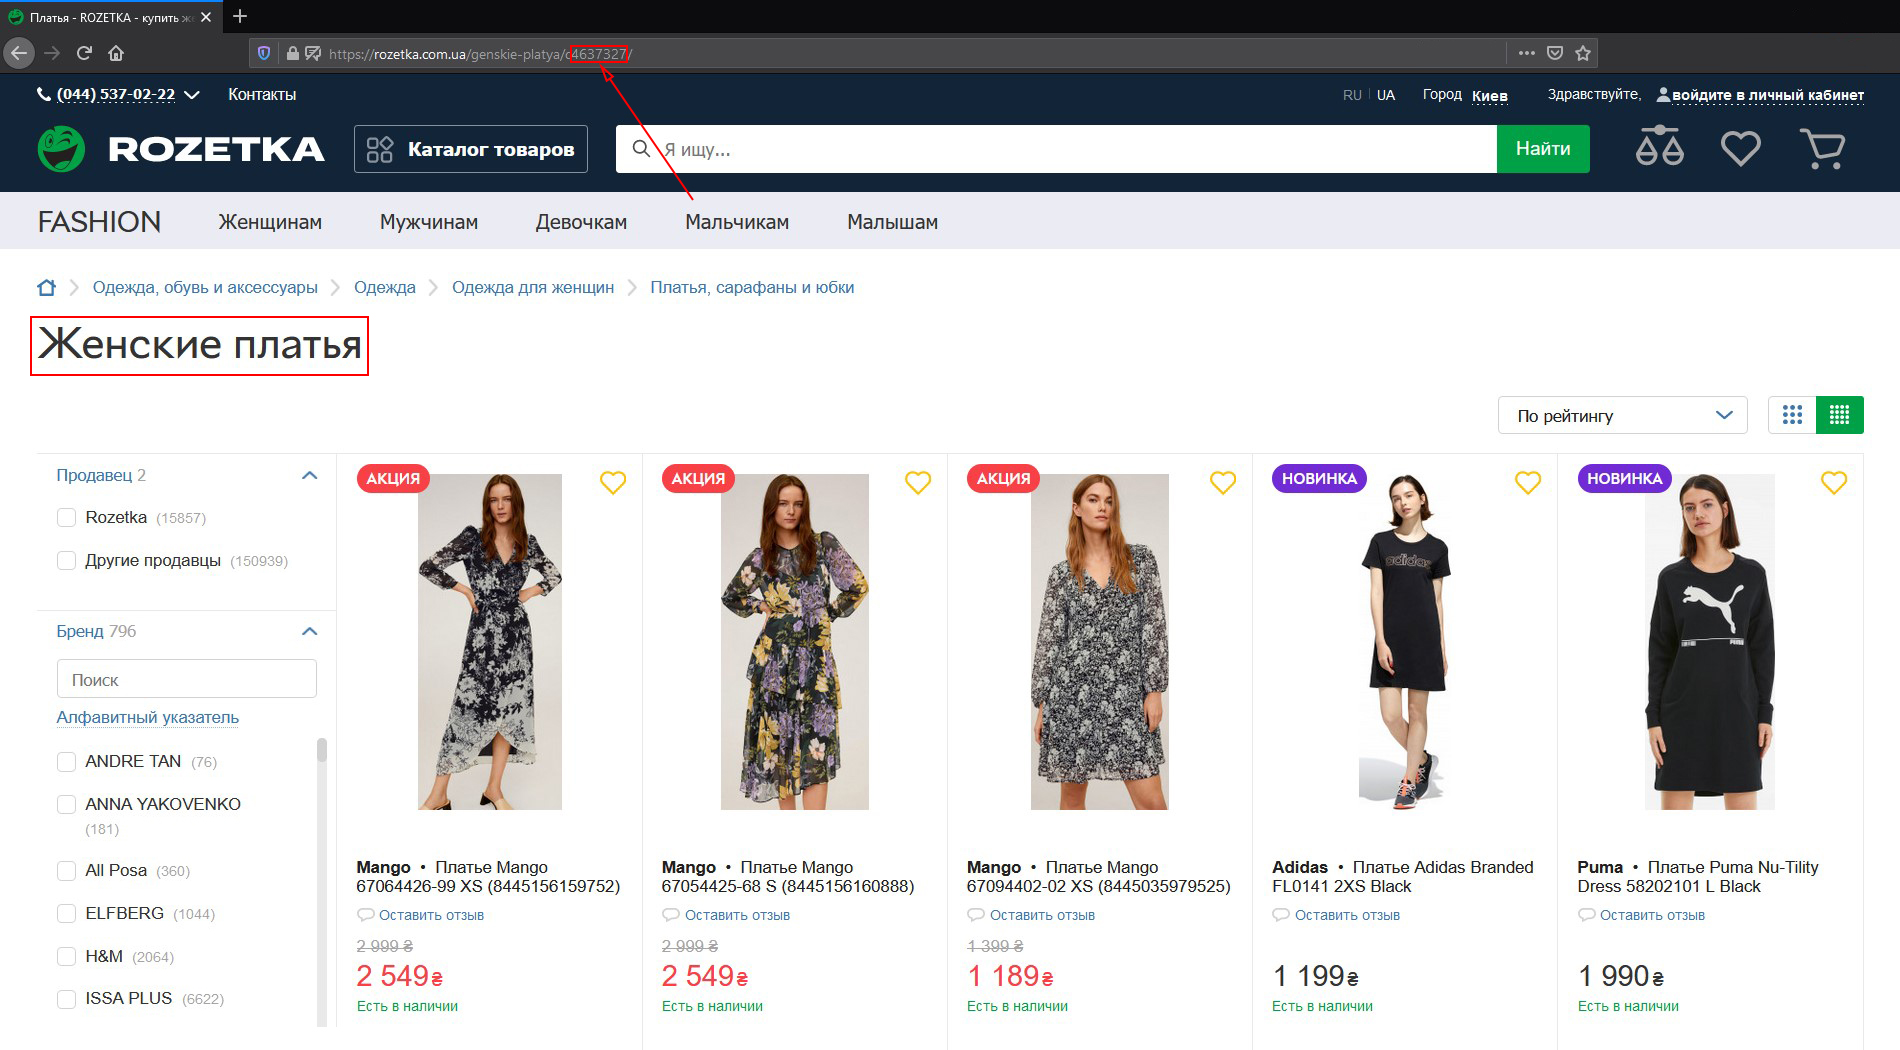Viewport: 1900px width, 1050px height.
Task: Open the browser home icon
Action: click(x=116, y=53)
